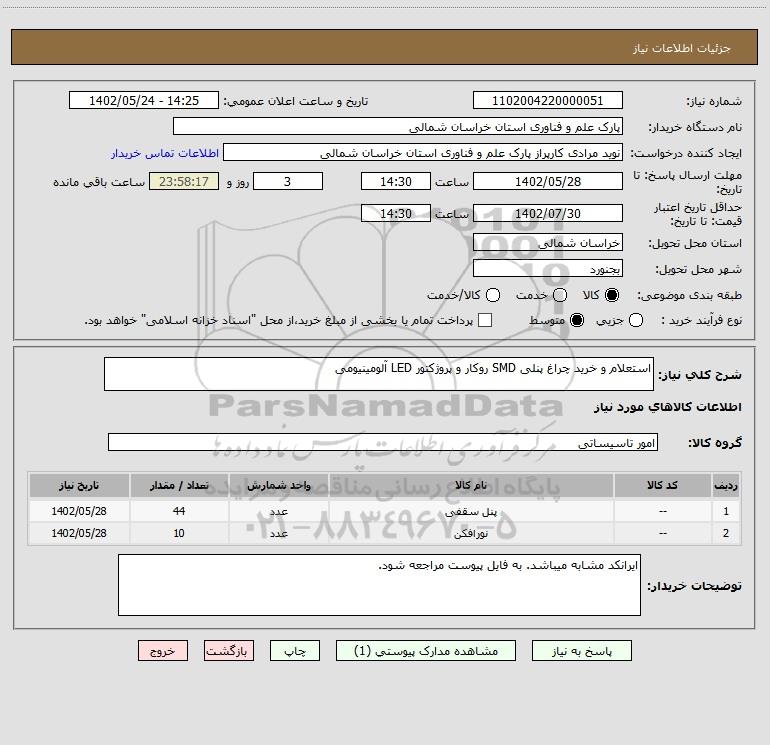Image resolution: width=770 pixels, height=745 pixels.
Task: Click the response deadline time 14:30 field
Action: (x=396, y=181)
